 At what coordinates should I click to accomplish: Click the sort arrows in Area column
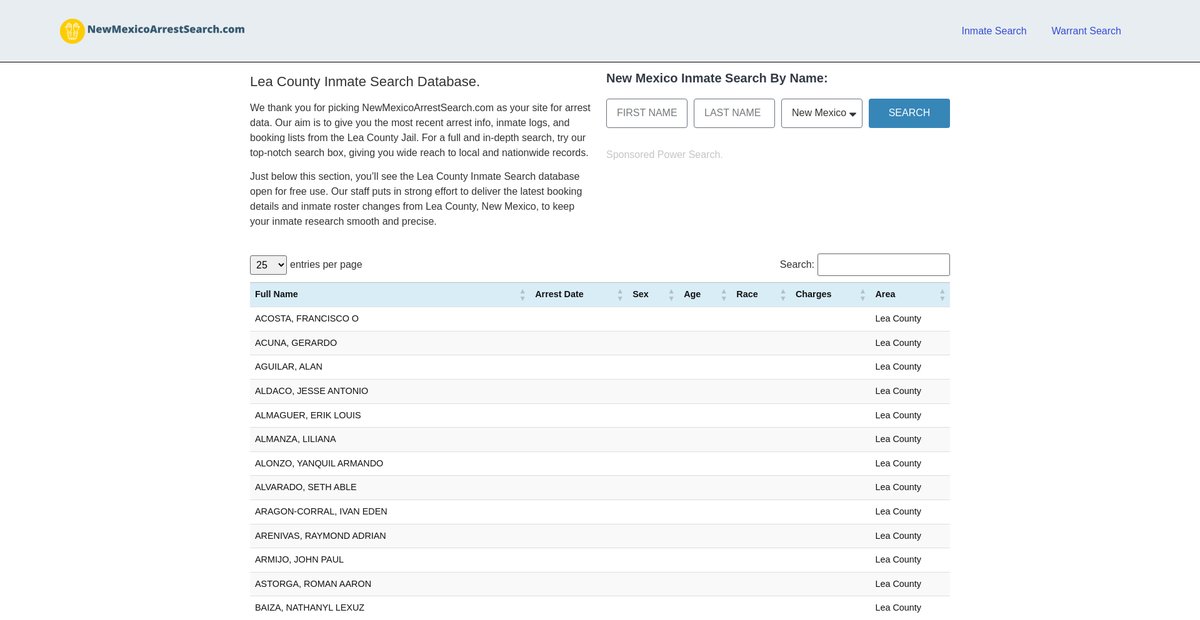coord(942,295)
